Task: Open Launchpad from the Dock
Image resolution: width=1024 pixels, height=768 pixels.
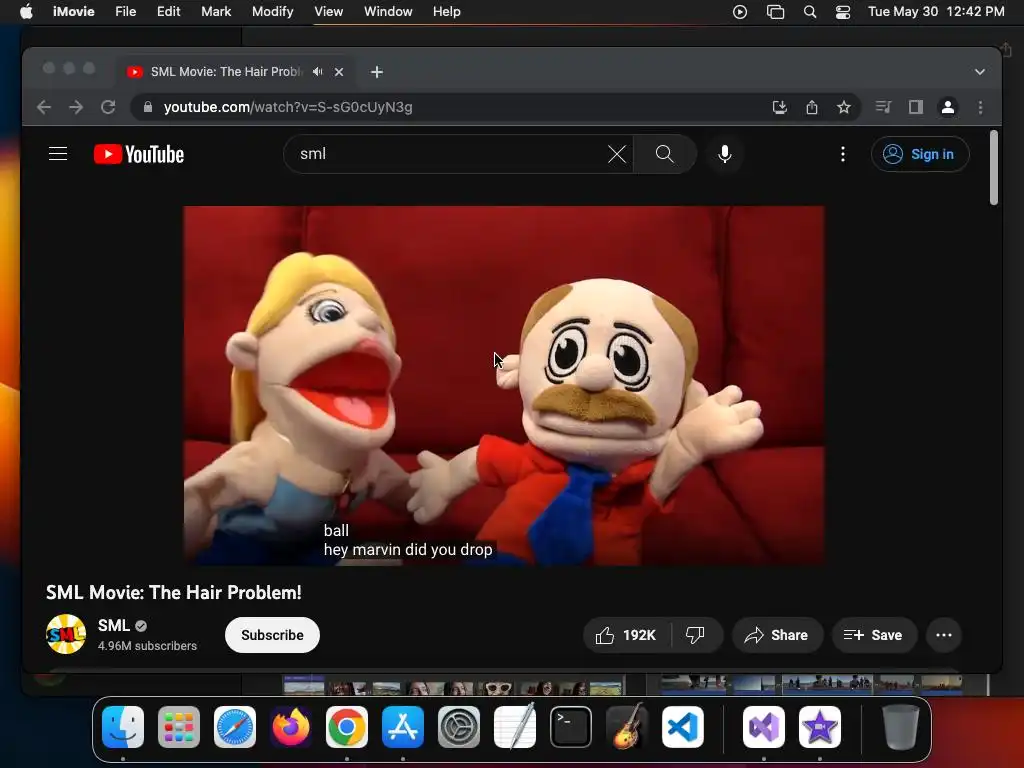Action: coord(179,727)
